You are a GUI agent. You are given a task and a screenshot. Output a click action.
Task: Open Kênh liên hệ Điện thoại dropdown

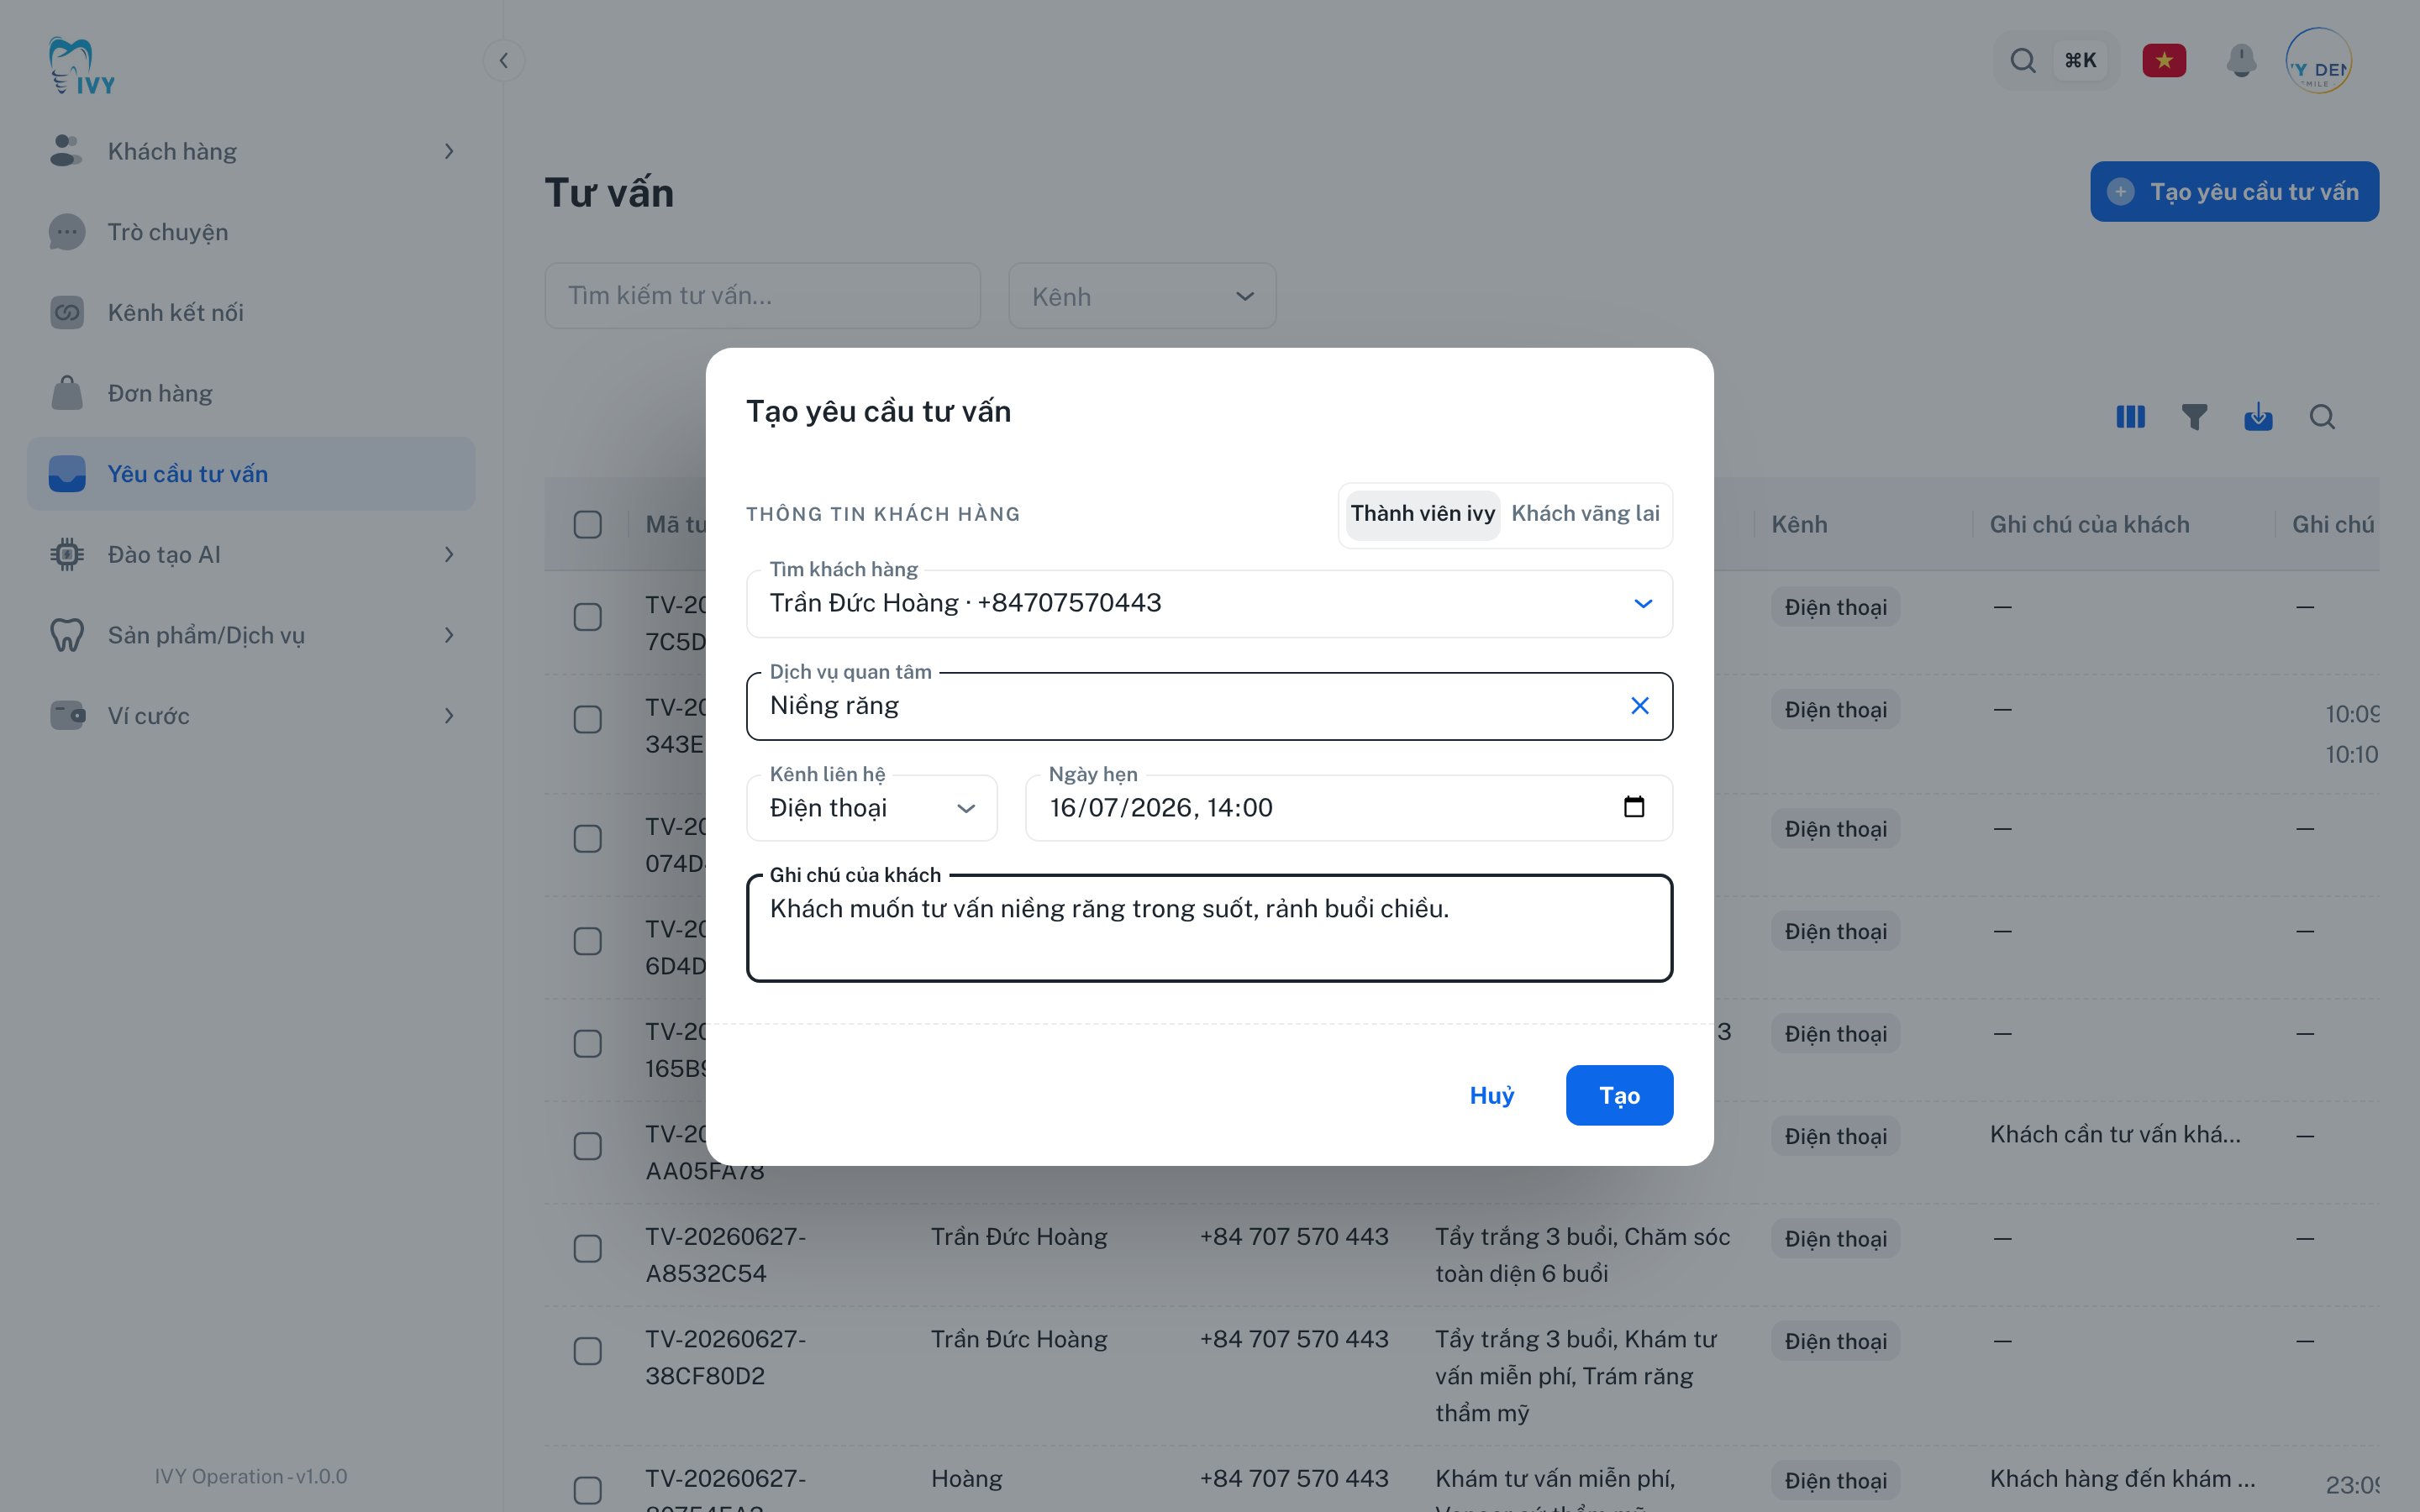coord(872,808)
